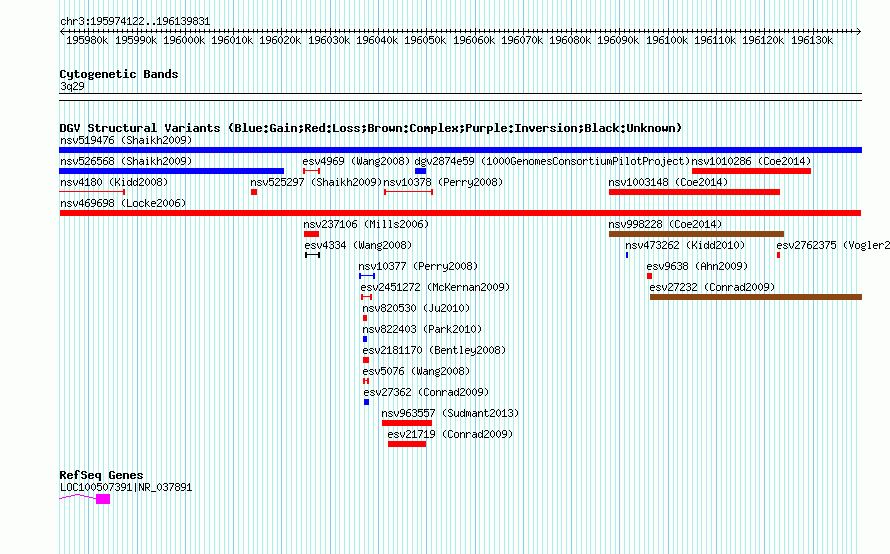This screenshot has width=890, height=554.
Task: Select the brown esv27232 complex bar
Action: point(756,297)
